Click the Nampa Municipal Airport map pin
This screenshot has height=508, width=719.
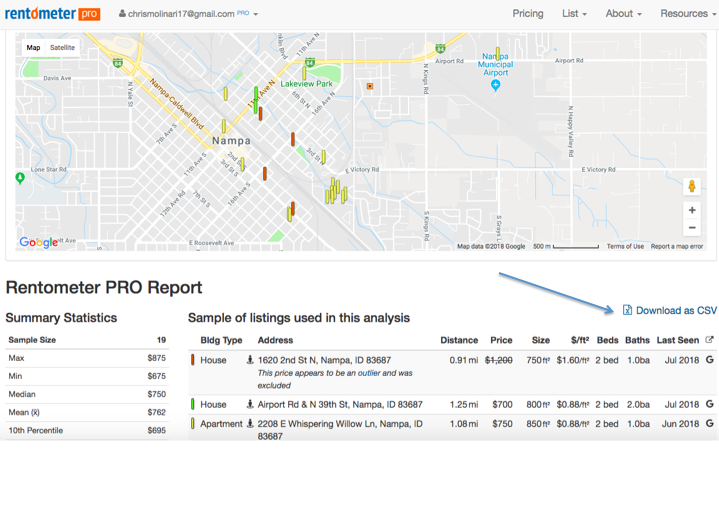pyautogui.click(x=495, y=85)
